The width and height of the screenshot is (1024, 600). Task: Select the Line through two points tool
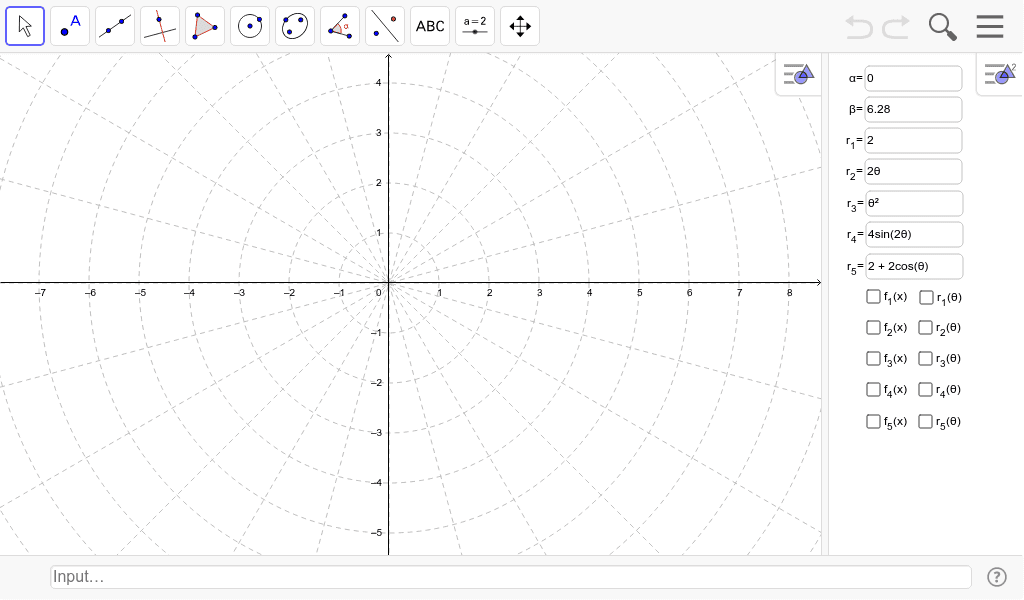pyautogui.click(x=115, y=26)
